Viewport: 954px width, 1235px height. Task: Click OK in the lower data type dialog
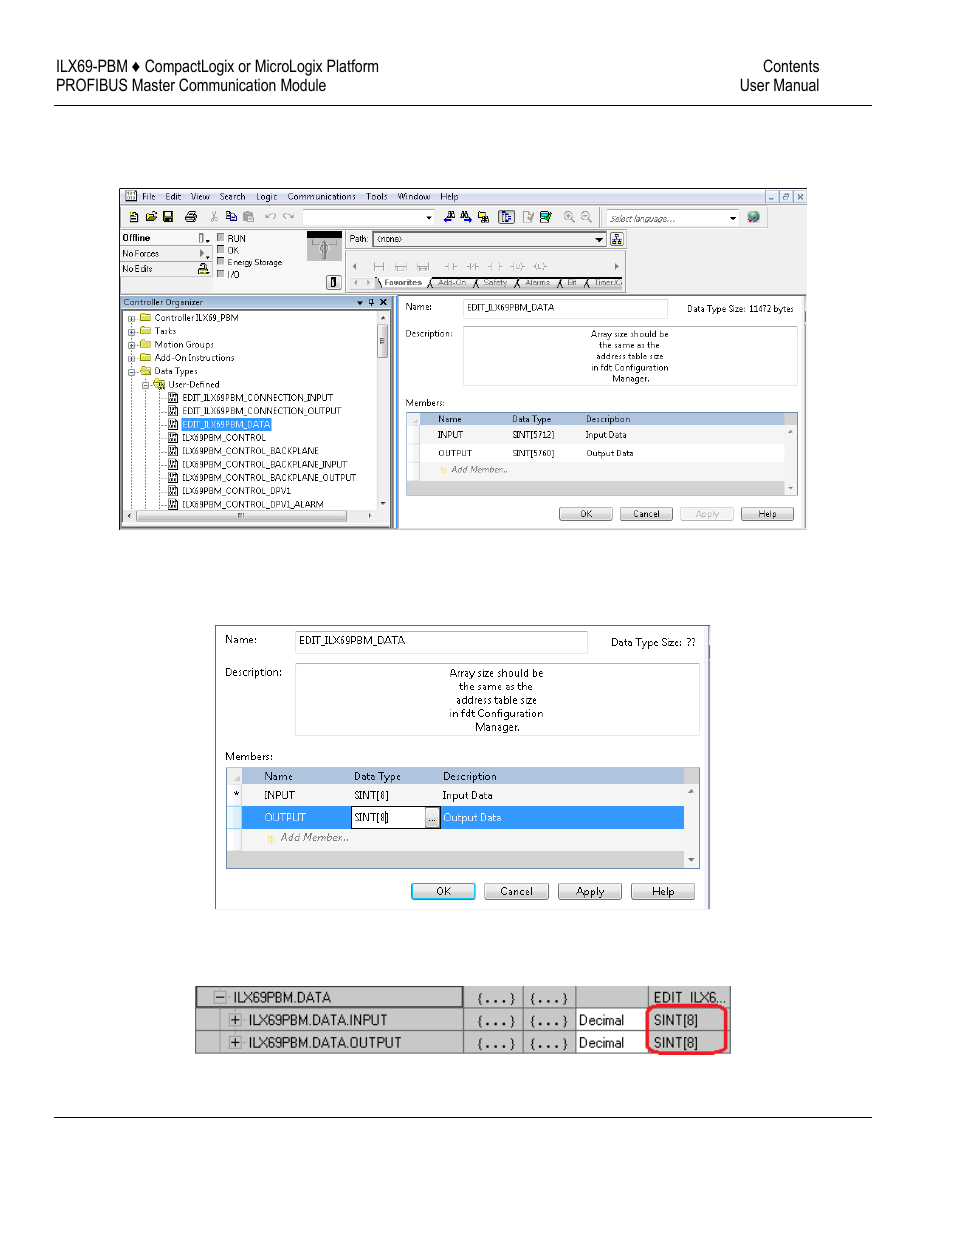(443, 891)
